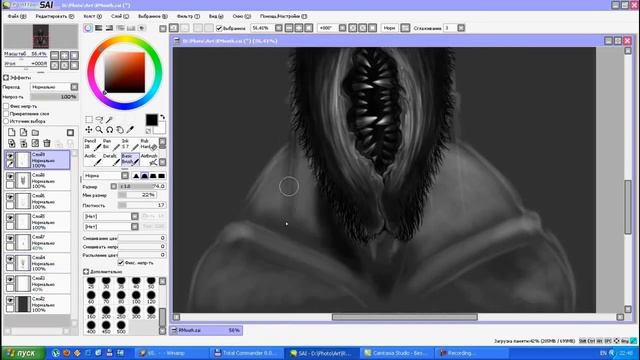Show the color wheel panel
Image resolution: width=640 pixels, height=360 pixels.
[x=88, y=28]
